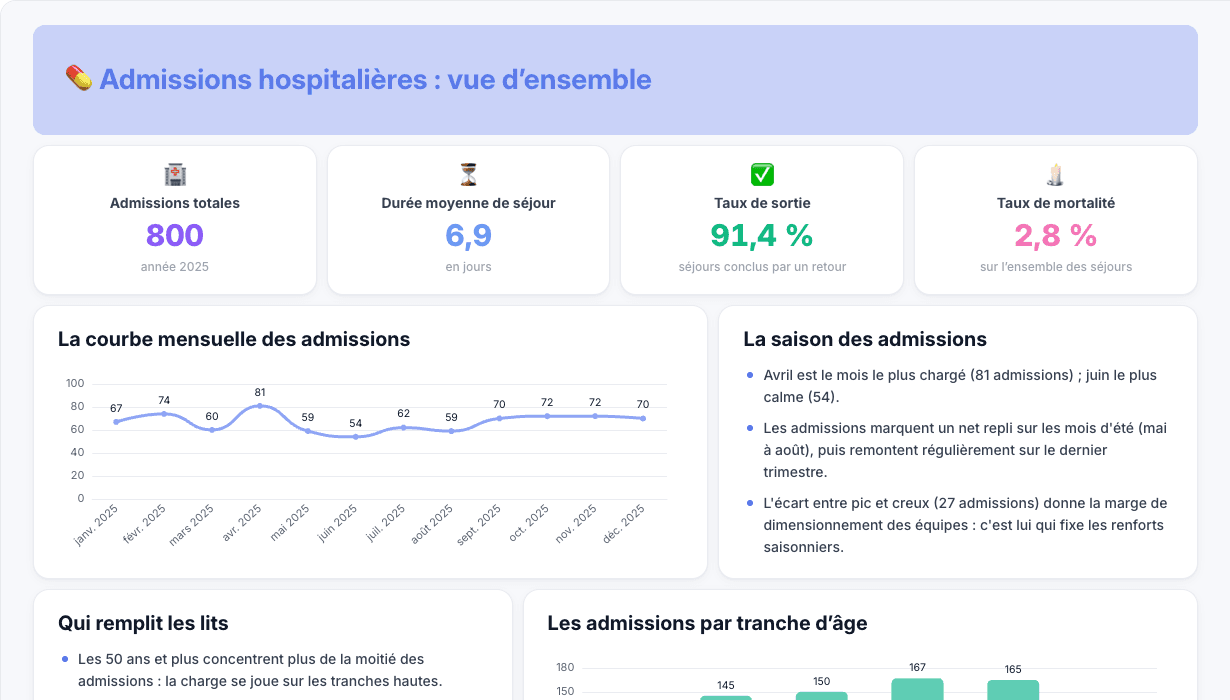Viewport: 1230px width, 700px height.
Task: Click the 'en jours' caption
Action: pos(468,267)
